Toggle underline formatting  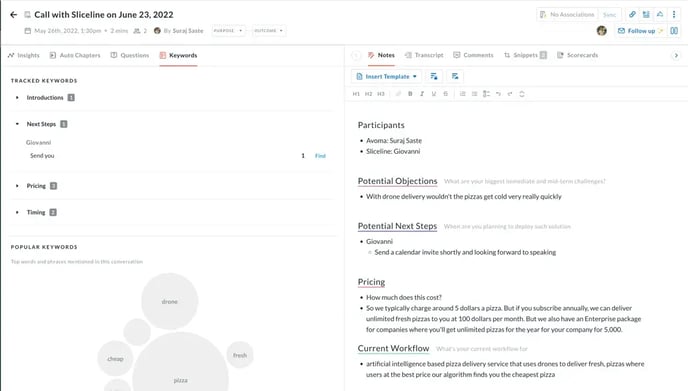[434, 94]
